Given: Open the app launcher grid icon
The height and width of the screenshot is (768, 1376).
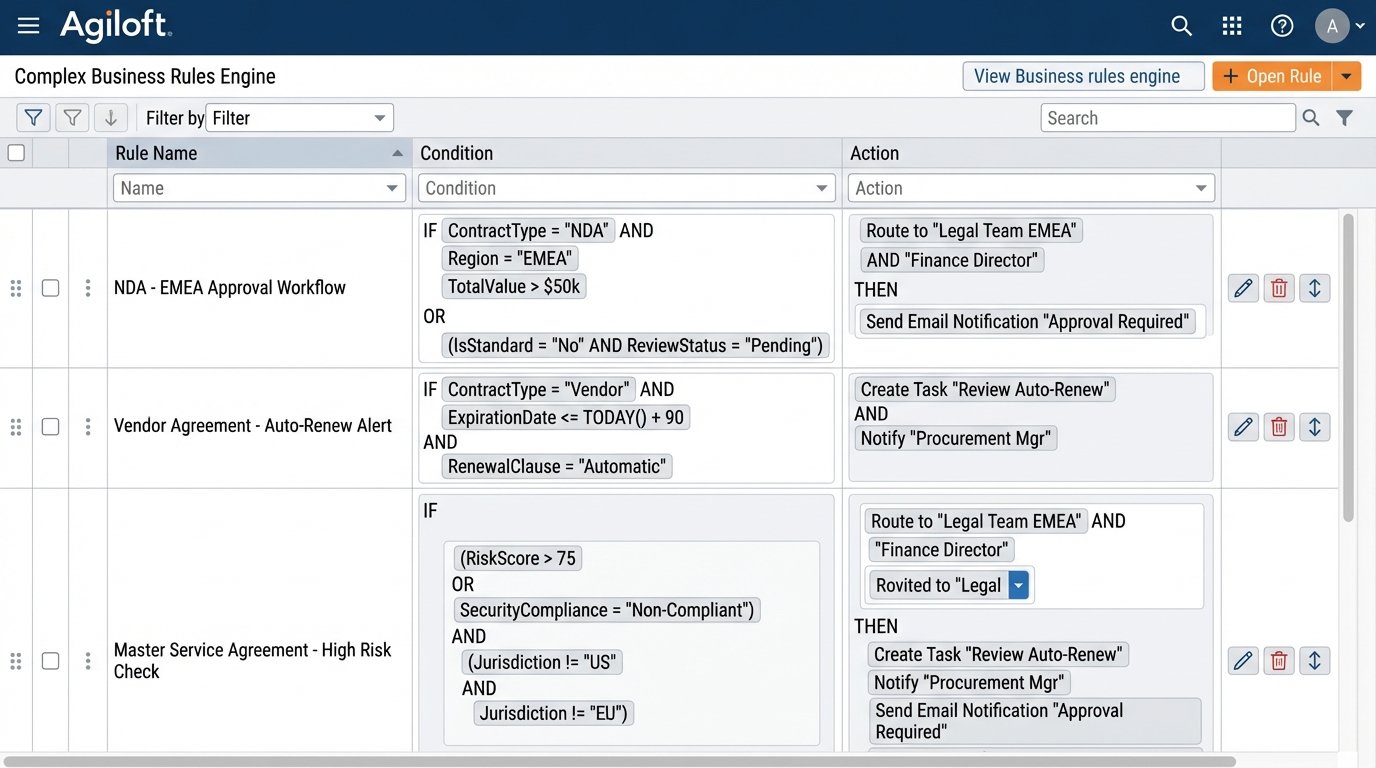Looking at the screenshot, I should pyautogui.click(x=1231, y=26).
